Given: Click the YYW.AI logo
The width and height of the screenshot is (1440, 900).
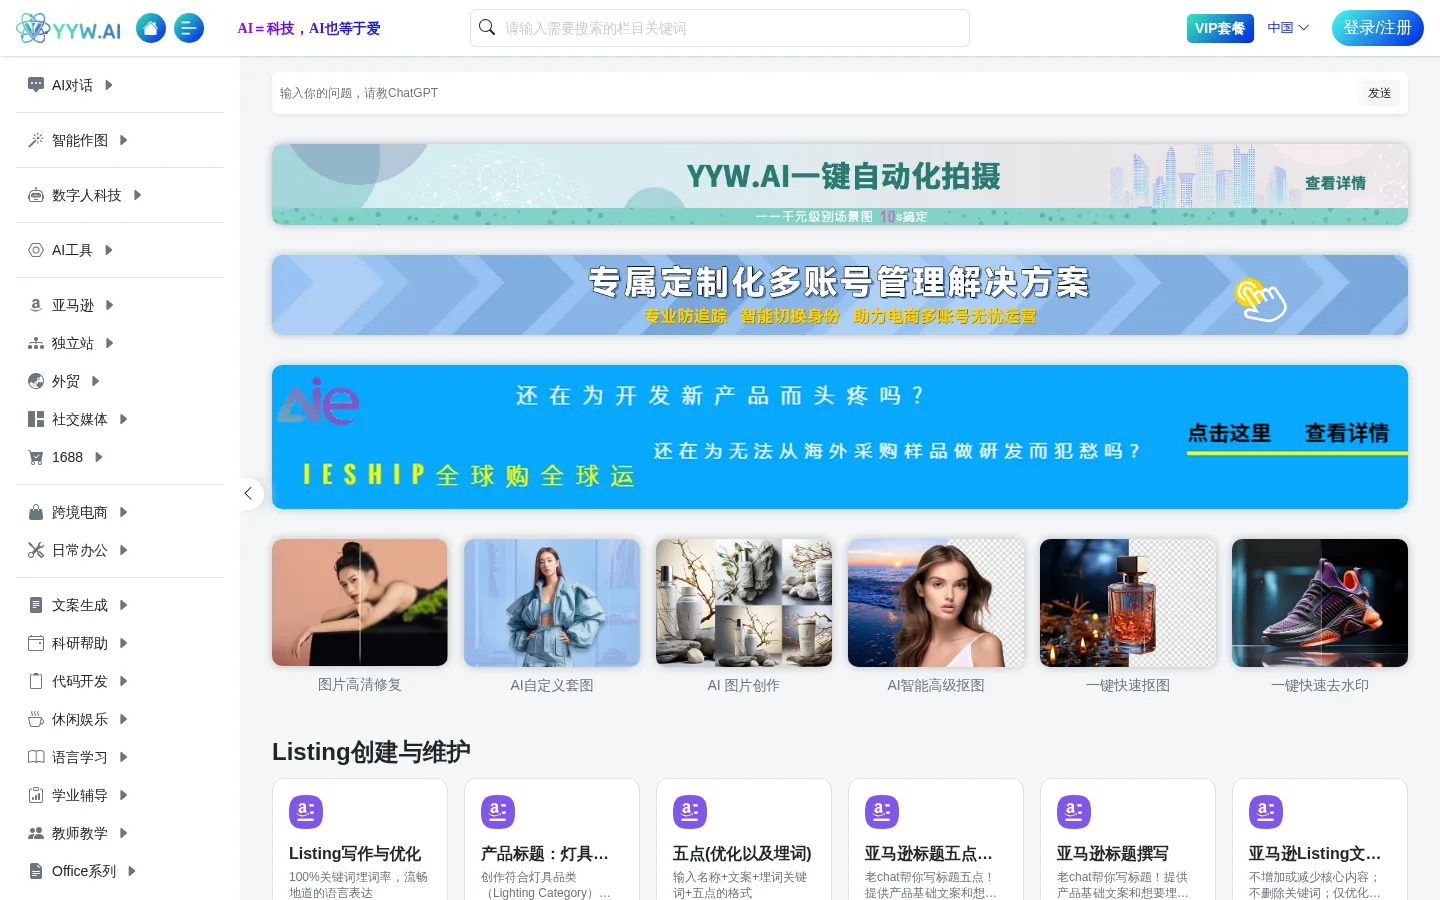Looking at the screenshot, I should coord(68,28).
